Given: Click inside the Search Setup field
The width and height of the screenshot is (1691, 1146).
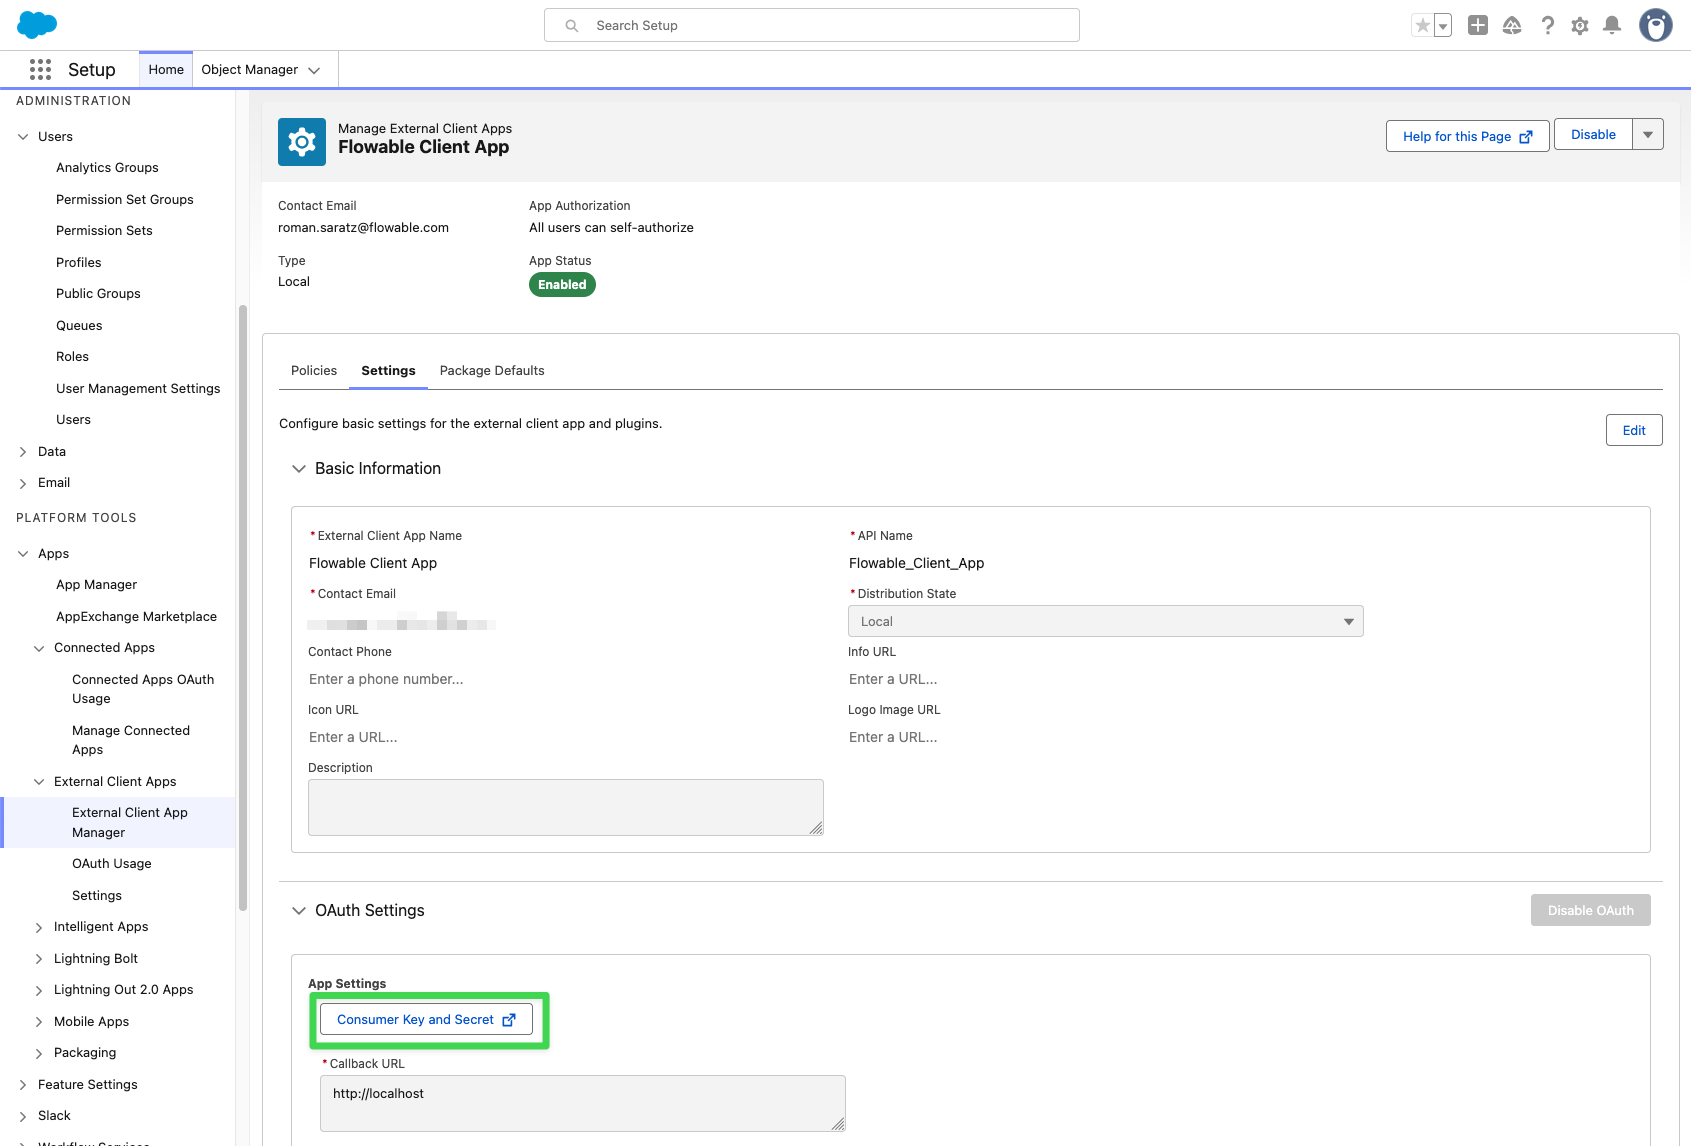Looking at the screenshot, I should tap(810, 25).
